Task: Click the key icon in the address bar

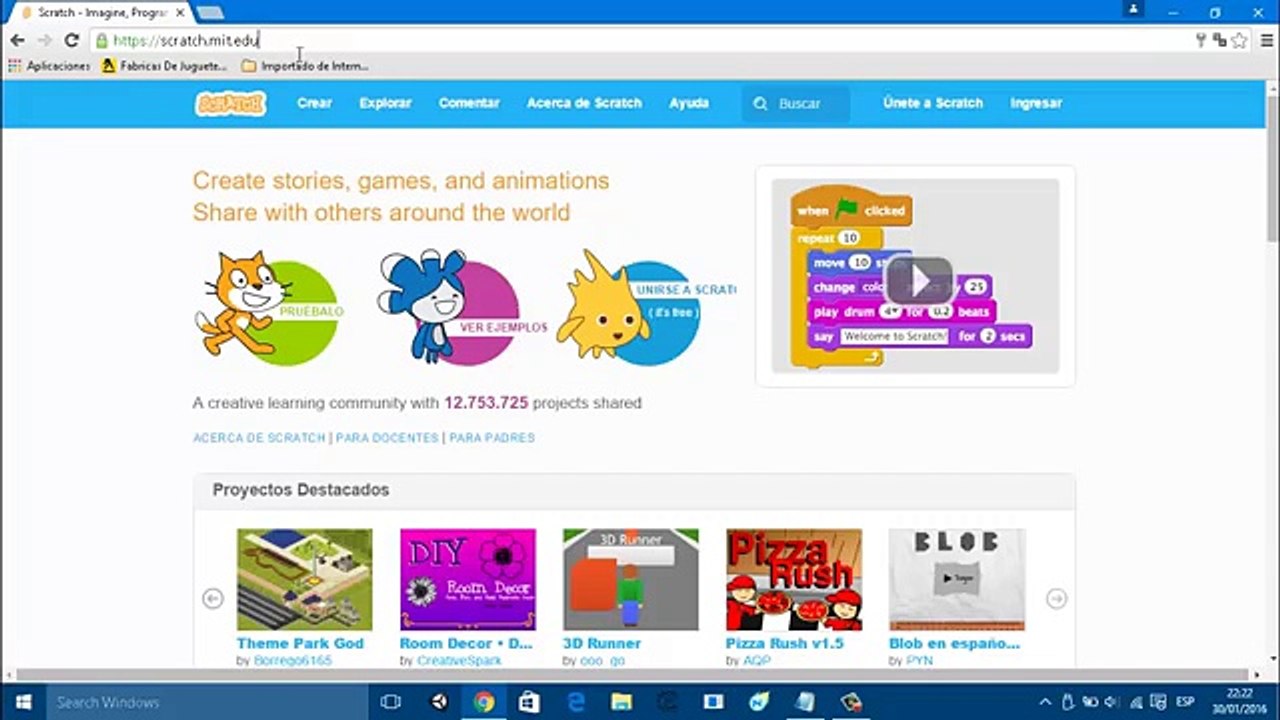Action: (x=1201, y=41)
